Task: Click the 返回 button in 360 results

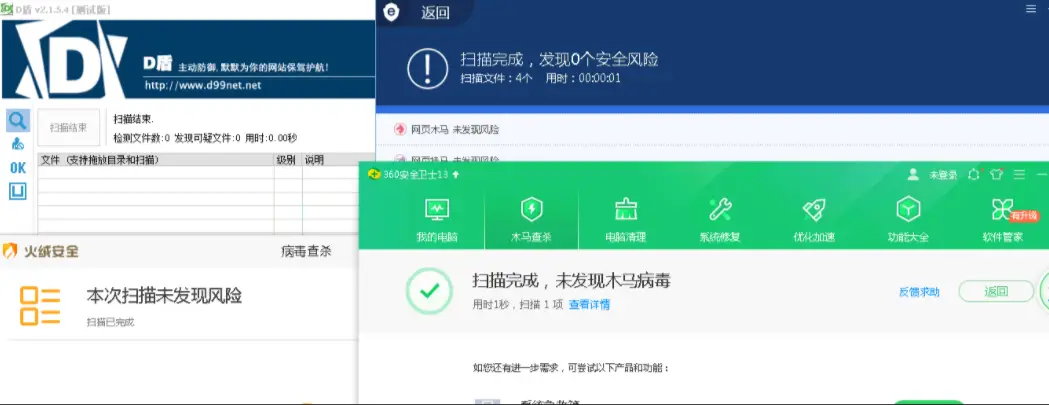Action: [995, 292]
